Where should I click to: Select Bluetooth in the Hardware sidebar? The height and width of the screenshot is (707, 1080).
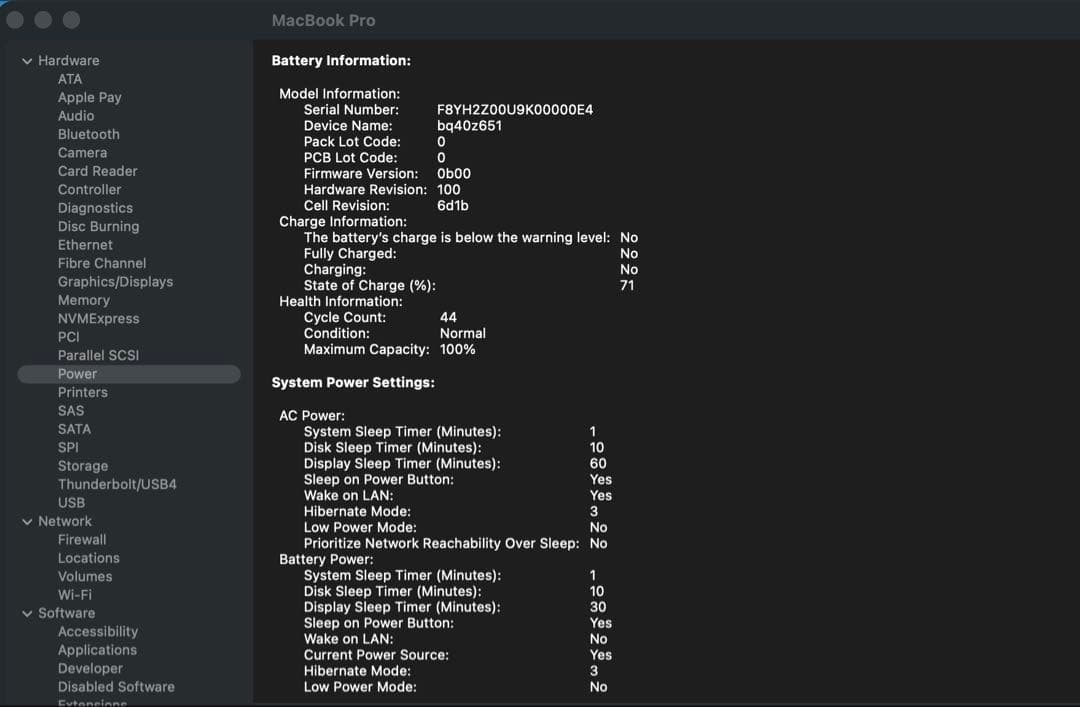(x=88, y=133)
